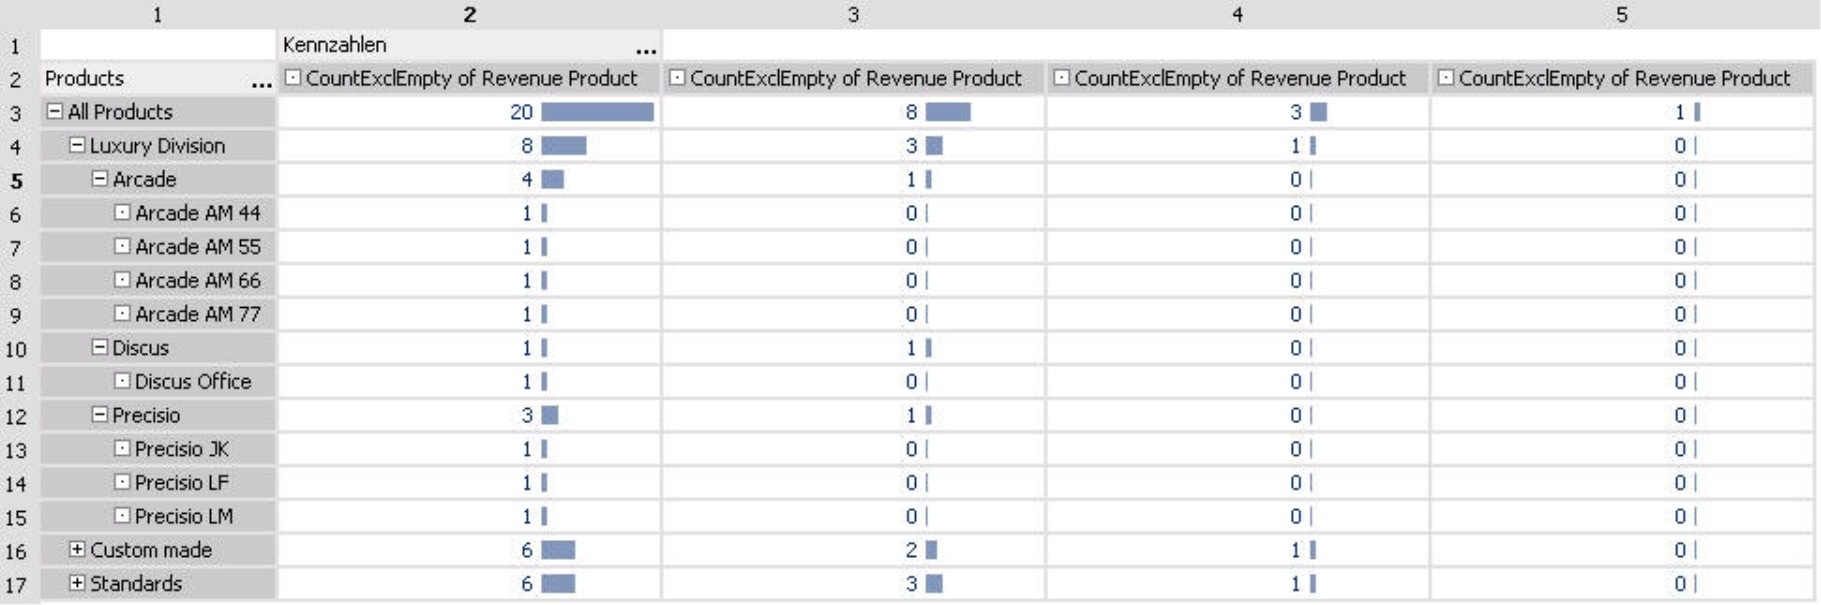
Task: Select column header 4
Action: coord(1237,14)
